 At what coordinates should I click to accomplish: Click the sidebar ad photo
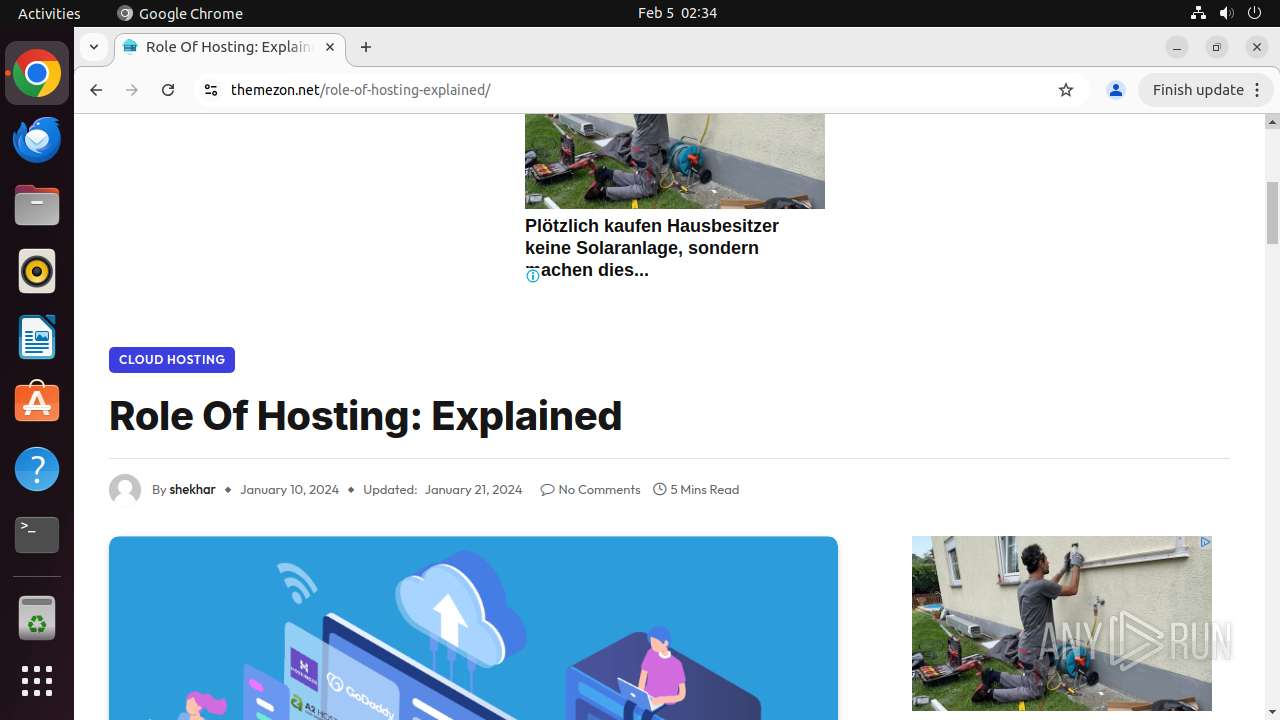(x=1062, y=624)
